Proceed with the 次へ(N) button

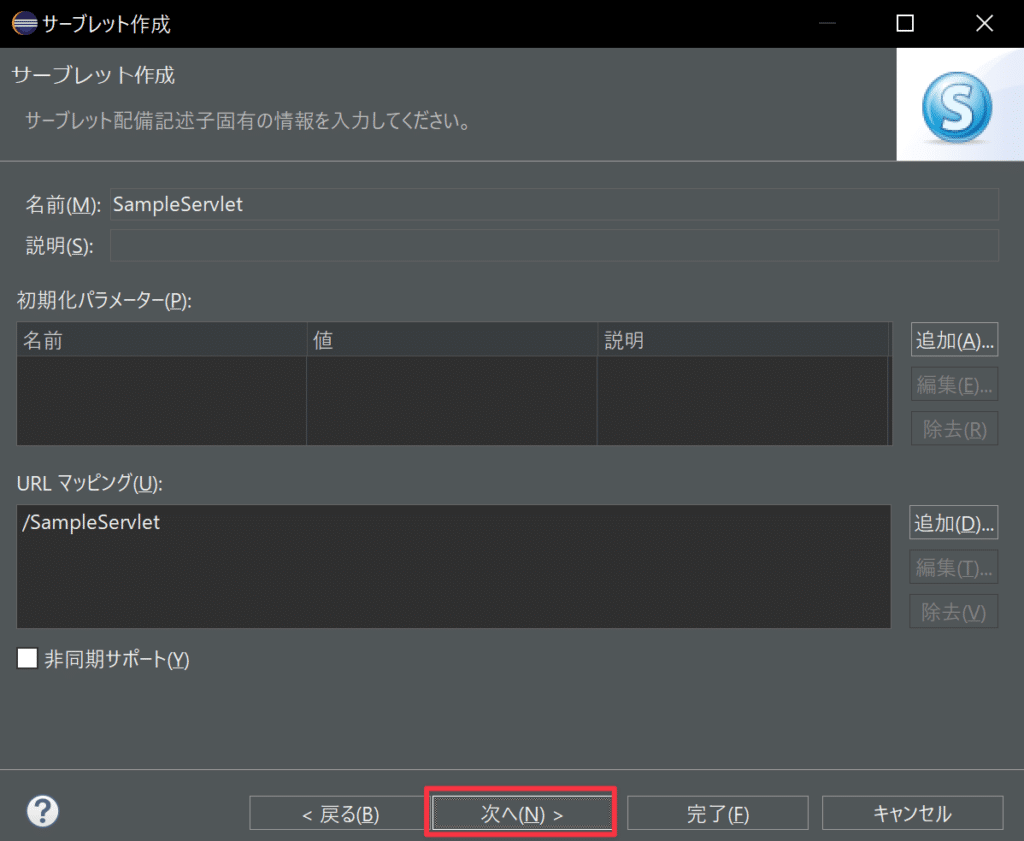pos(521,813)
